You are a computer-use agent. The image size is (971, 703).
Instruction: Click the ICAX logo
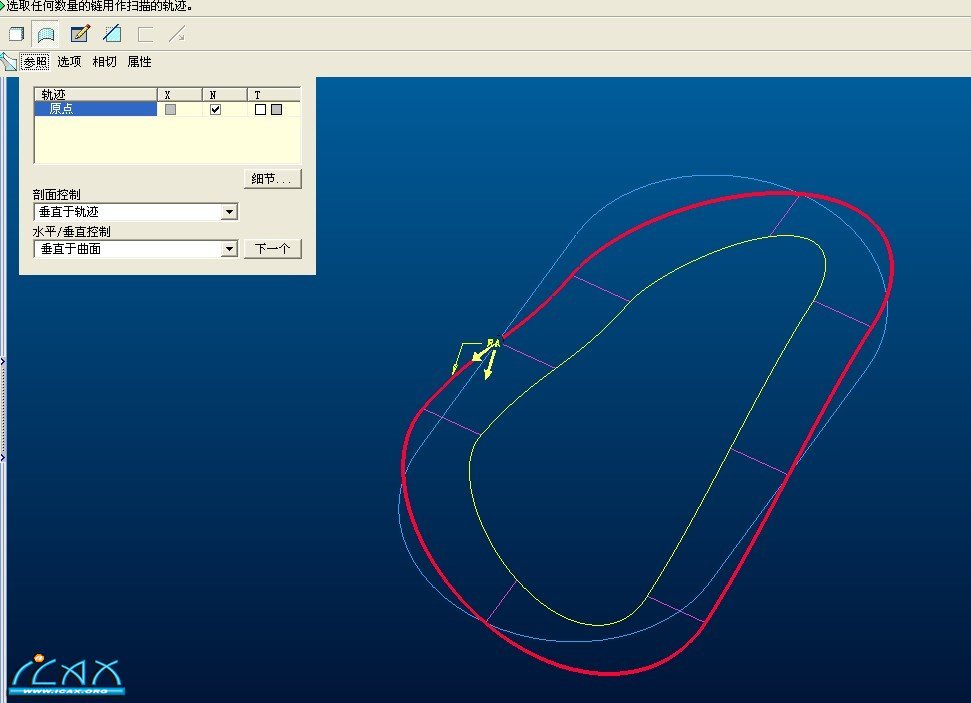[66, 675]
